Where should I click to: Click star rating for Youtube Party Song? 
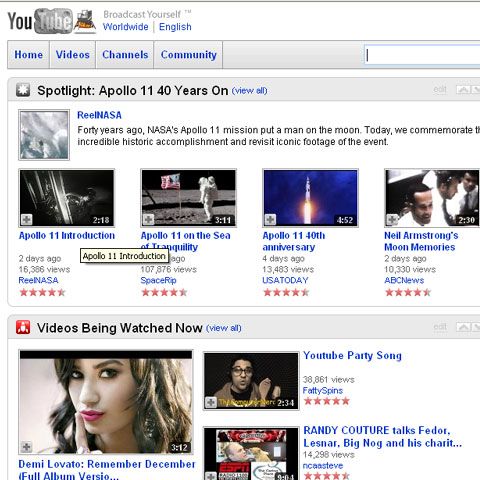click(x=327, y=401)
